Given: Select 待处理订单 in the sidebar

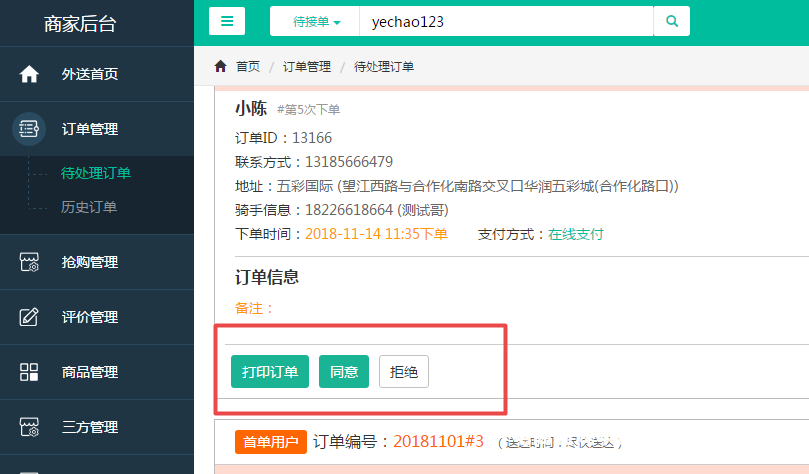Looking at the screenshot, I should click(x=96, y=173).
